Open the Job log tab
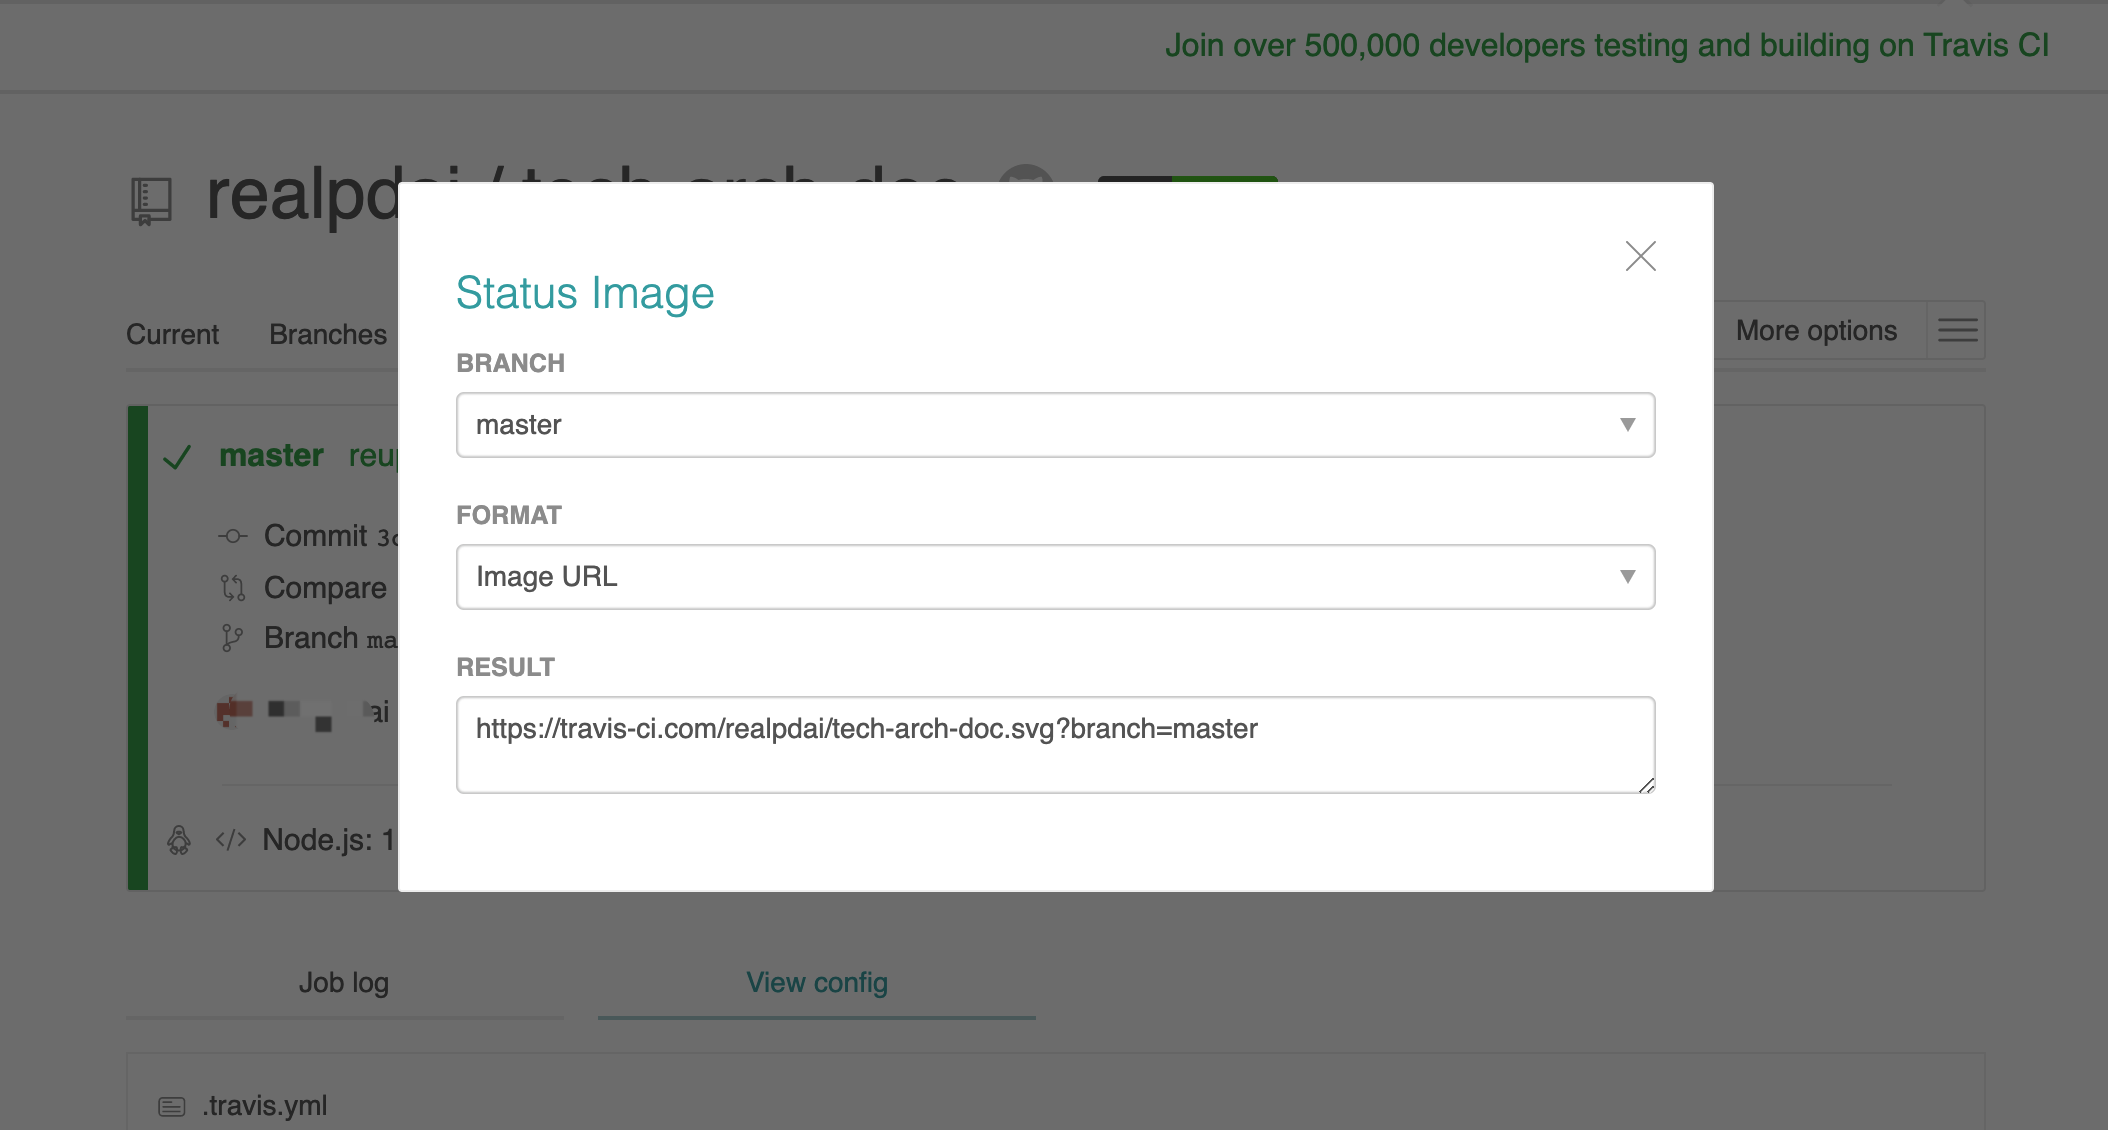The image size is (2108, 1130). [344, 983]
